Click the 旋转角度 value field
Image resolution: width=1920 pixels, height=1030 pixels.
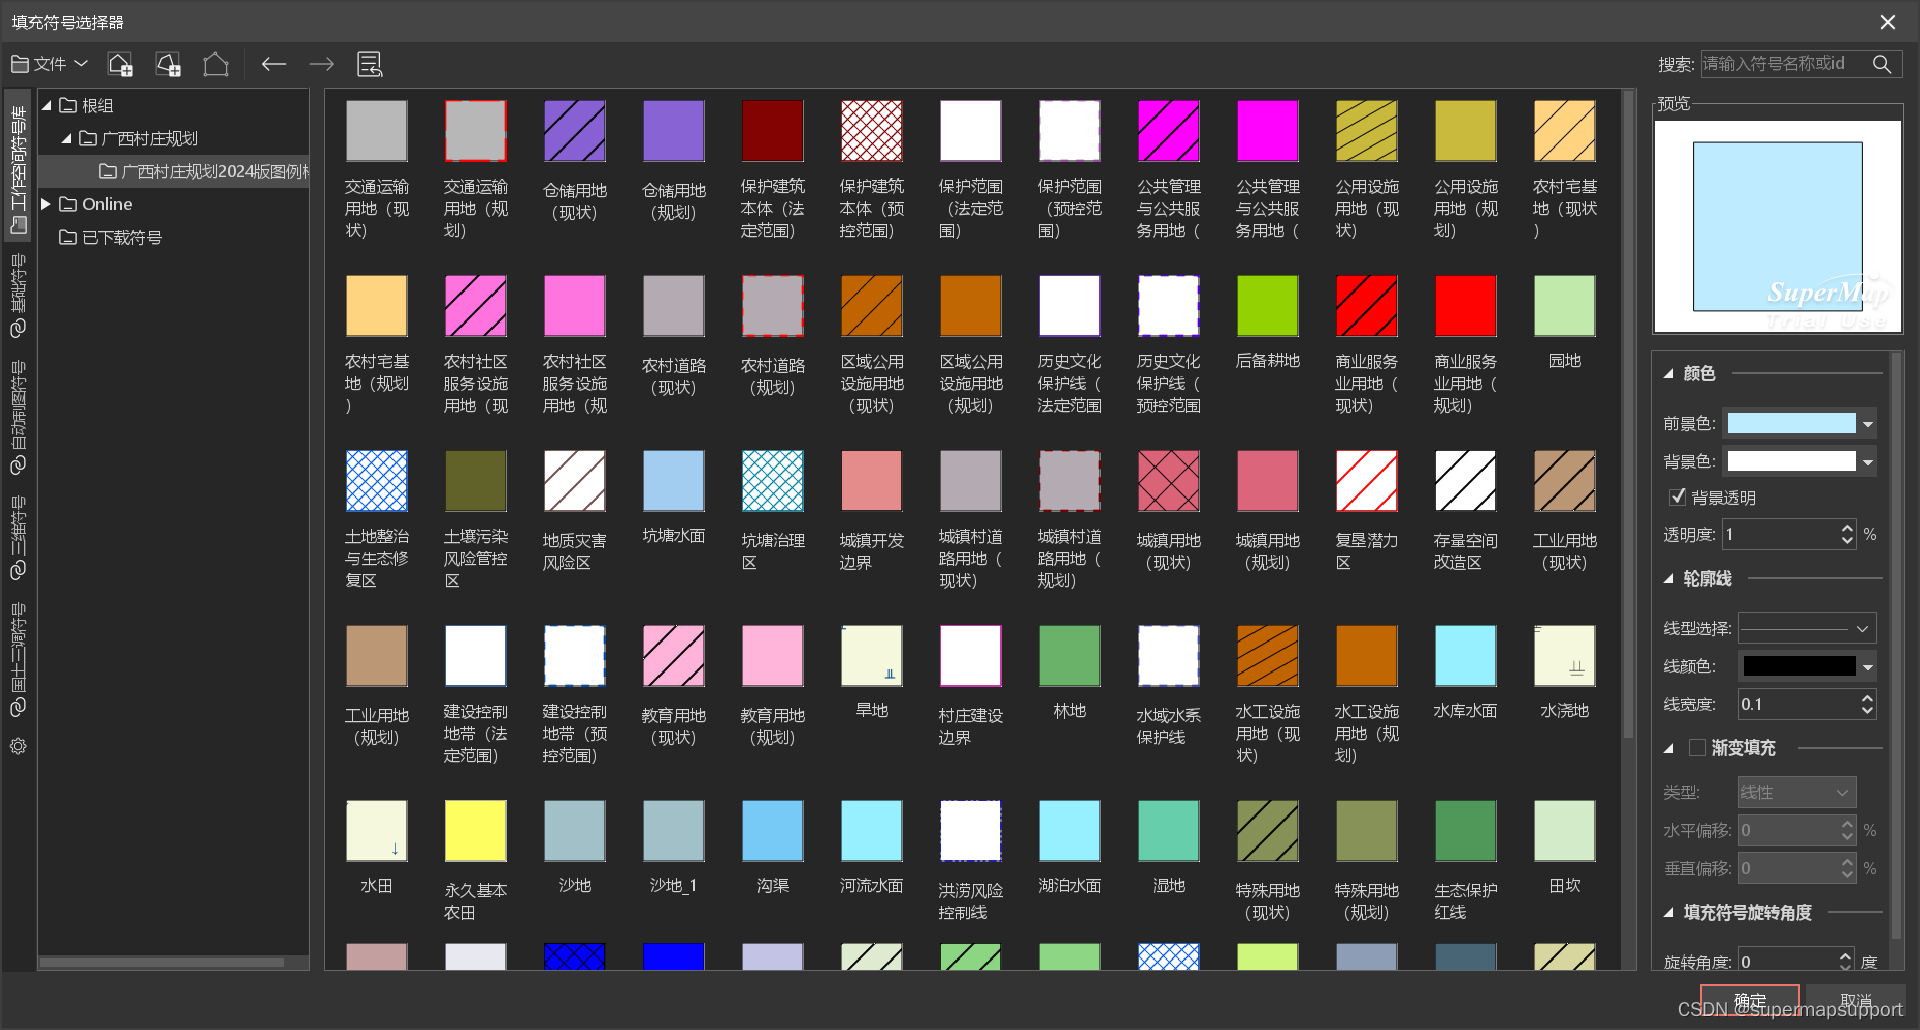point(1787,960)
